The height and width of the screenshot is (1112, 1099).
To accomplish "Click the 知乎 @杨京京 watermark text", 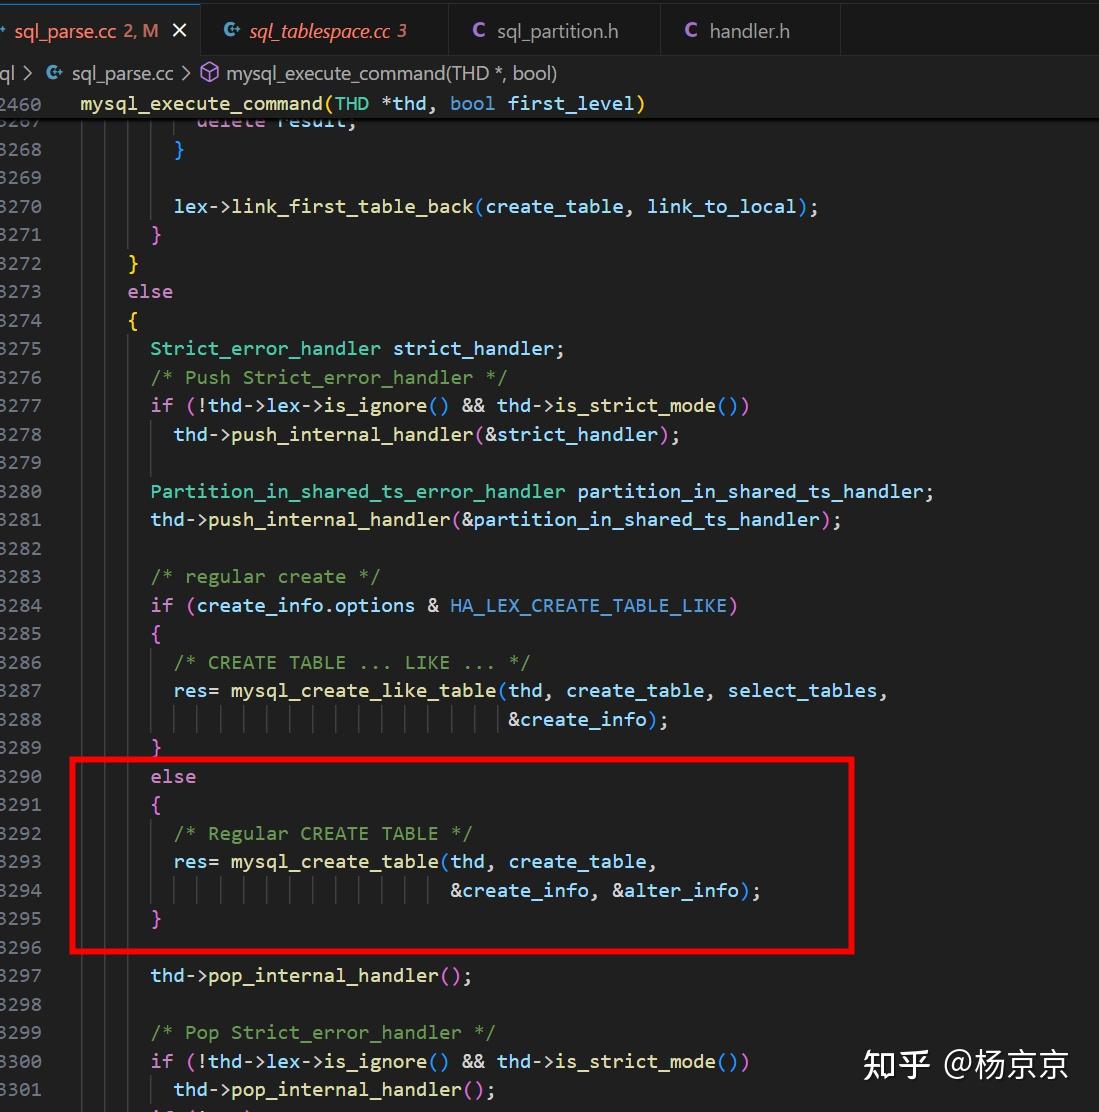I will click(x=966, y=1065).
